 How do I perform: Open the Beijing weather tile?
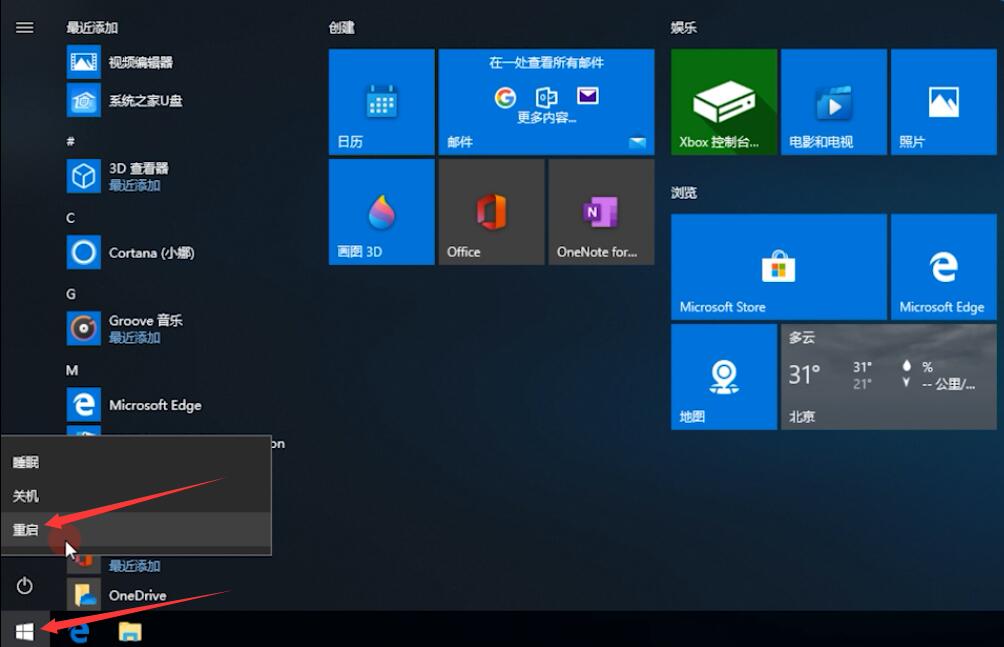pyautogui.click(x=888, y=377)
